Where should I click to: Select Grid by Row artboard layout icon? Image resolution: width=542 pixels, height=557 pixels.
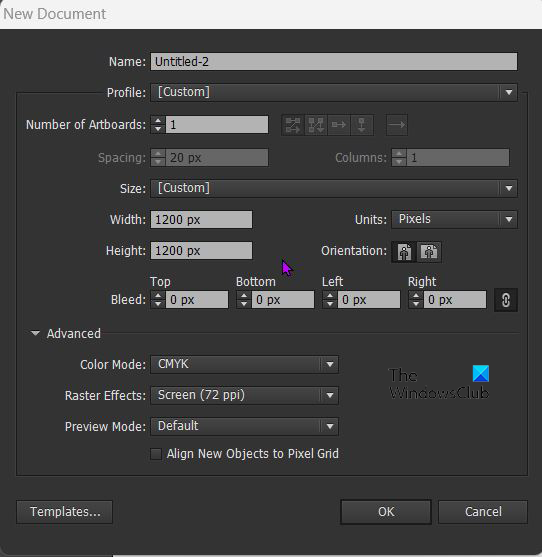[x=293, y=125]
